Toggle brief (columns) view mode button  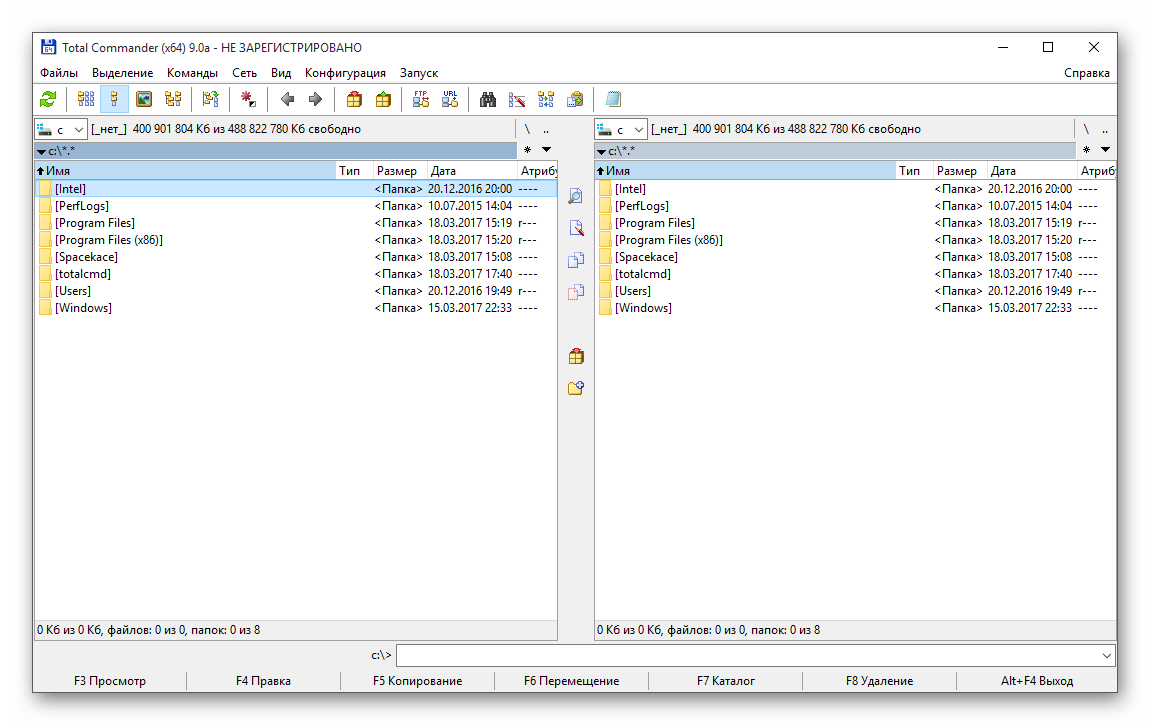[86, 99]
